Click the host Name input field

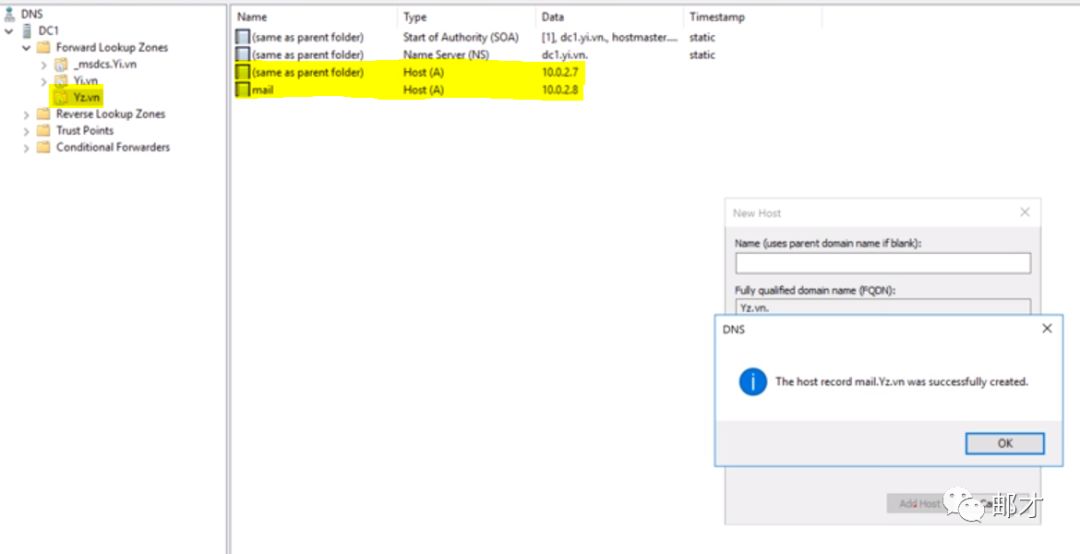(x=882, y=263)
